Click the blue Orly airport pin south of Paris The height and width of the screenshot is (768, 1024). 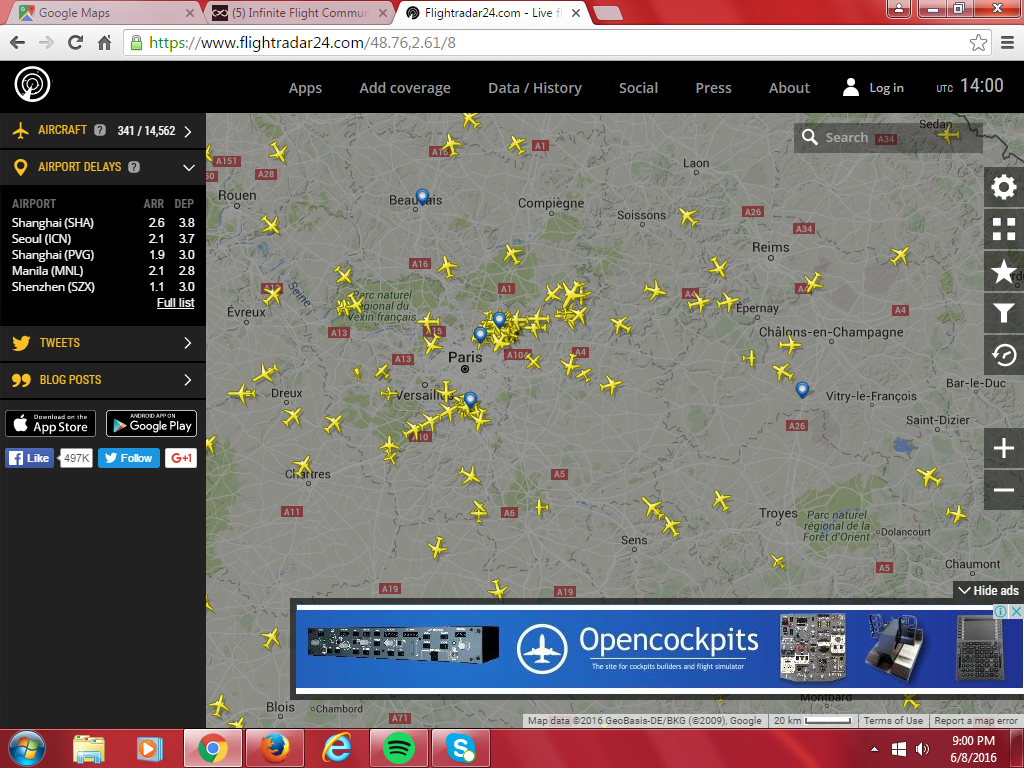[x=470, y=400]
